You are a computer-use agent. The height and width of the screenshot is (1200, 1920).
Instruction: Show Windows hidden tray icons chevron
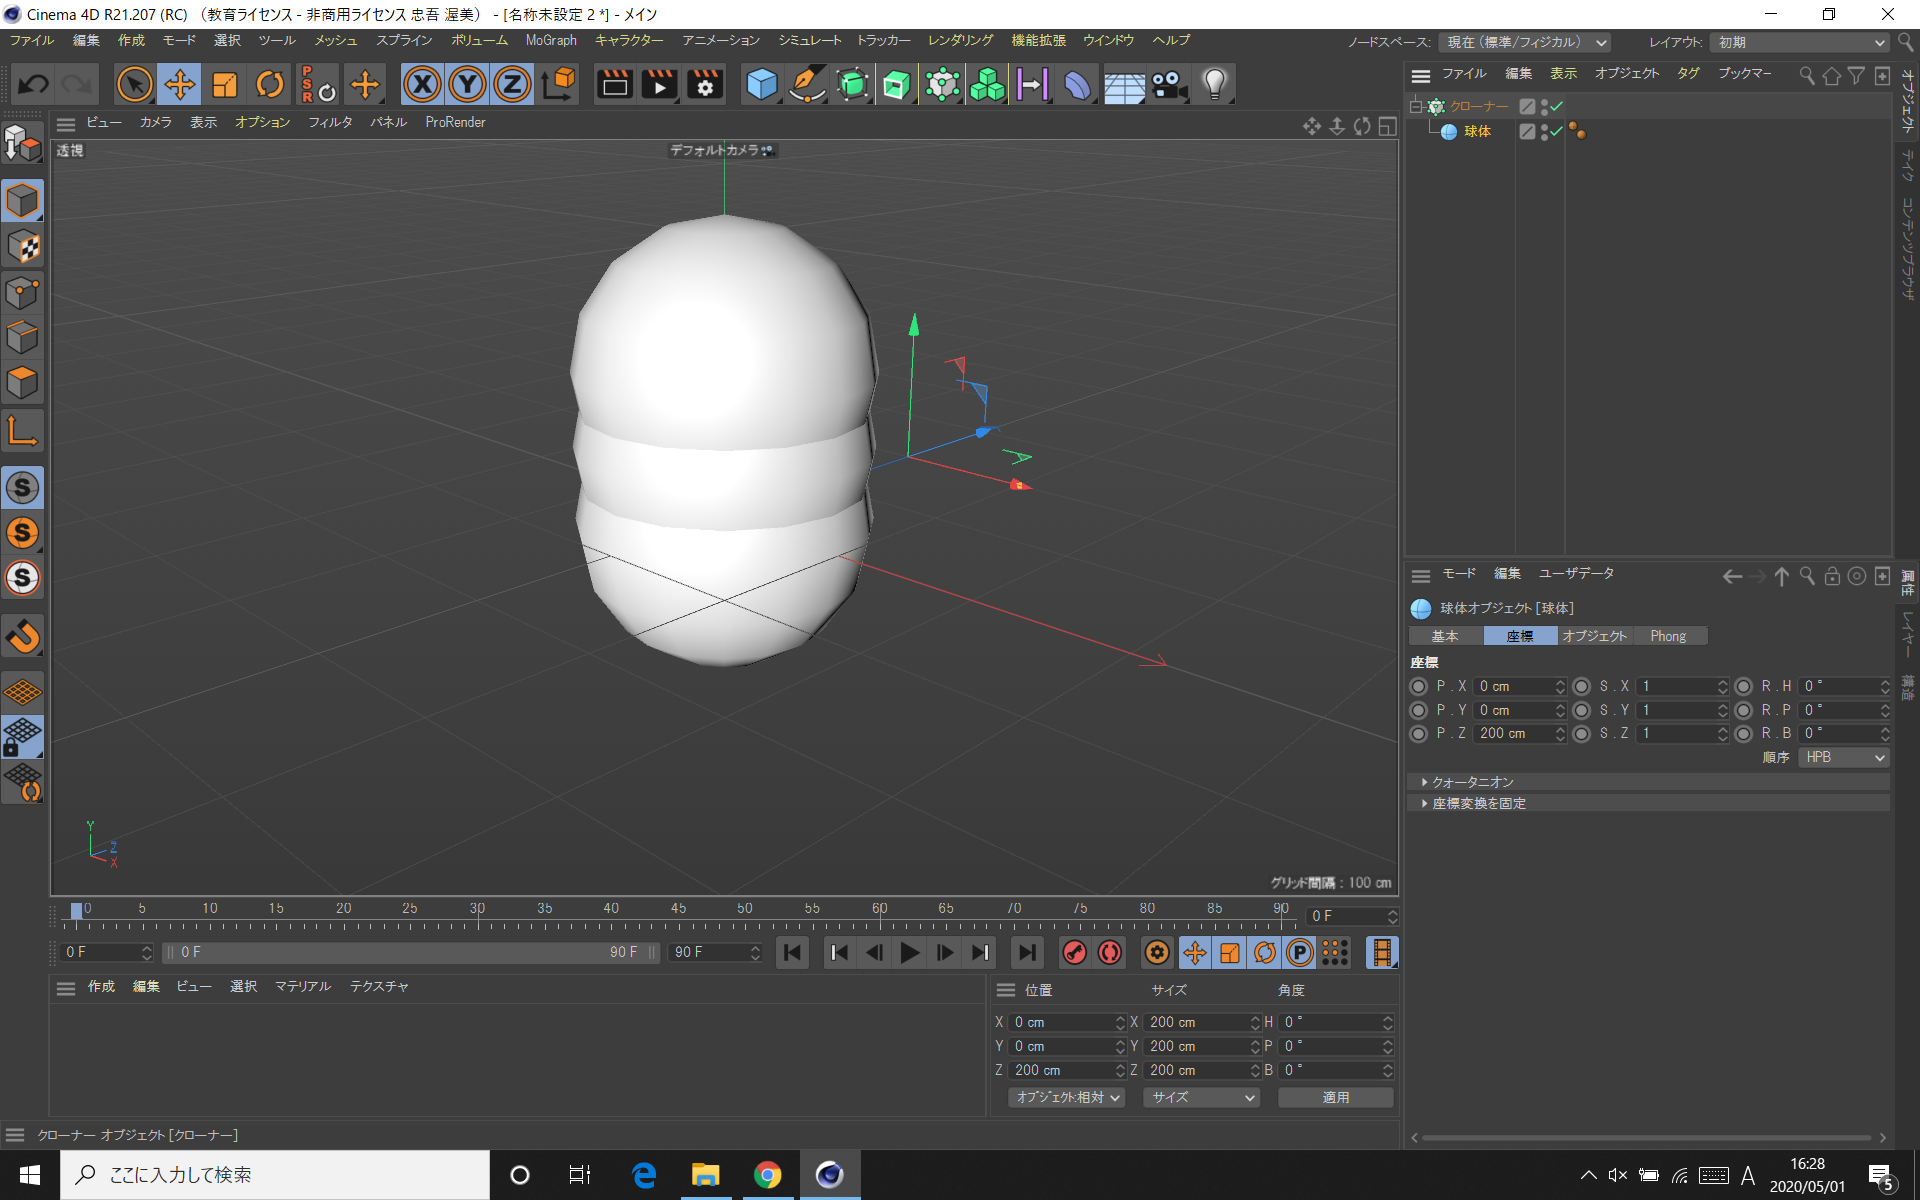pos(1588,1175)
